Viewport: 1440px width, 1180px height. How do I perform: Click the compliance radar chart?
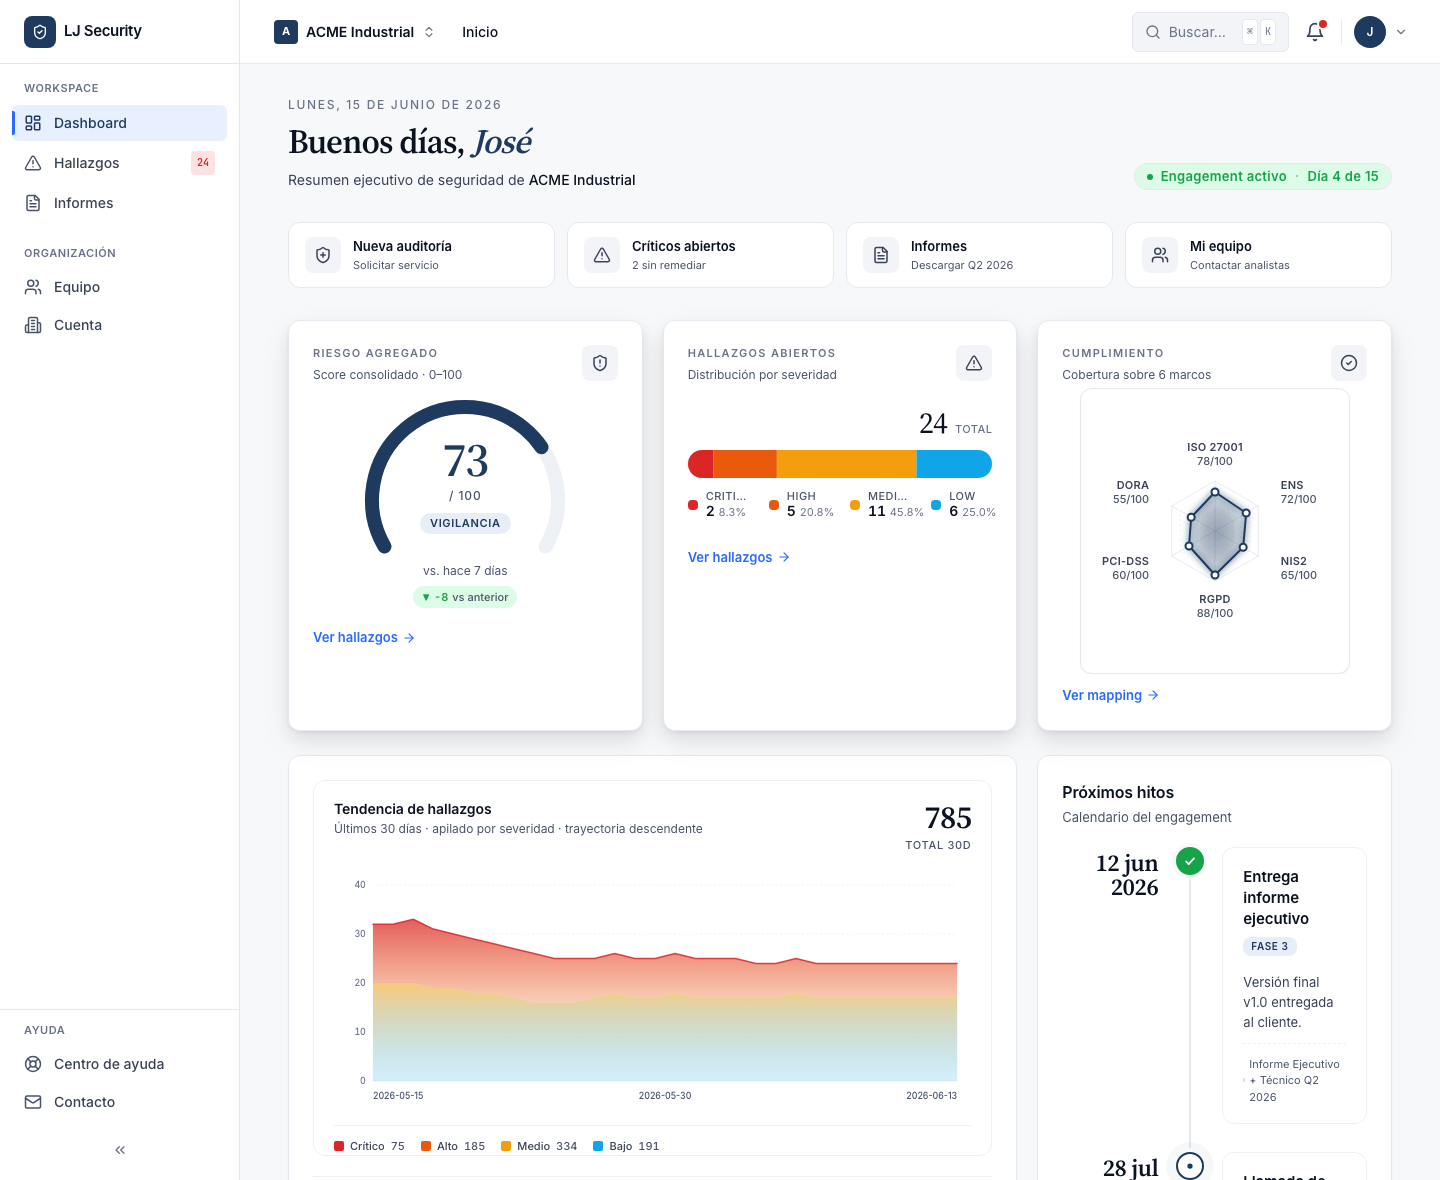(x=1215, y=533)
